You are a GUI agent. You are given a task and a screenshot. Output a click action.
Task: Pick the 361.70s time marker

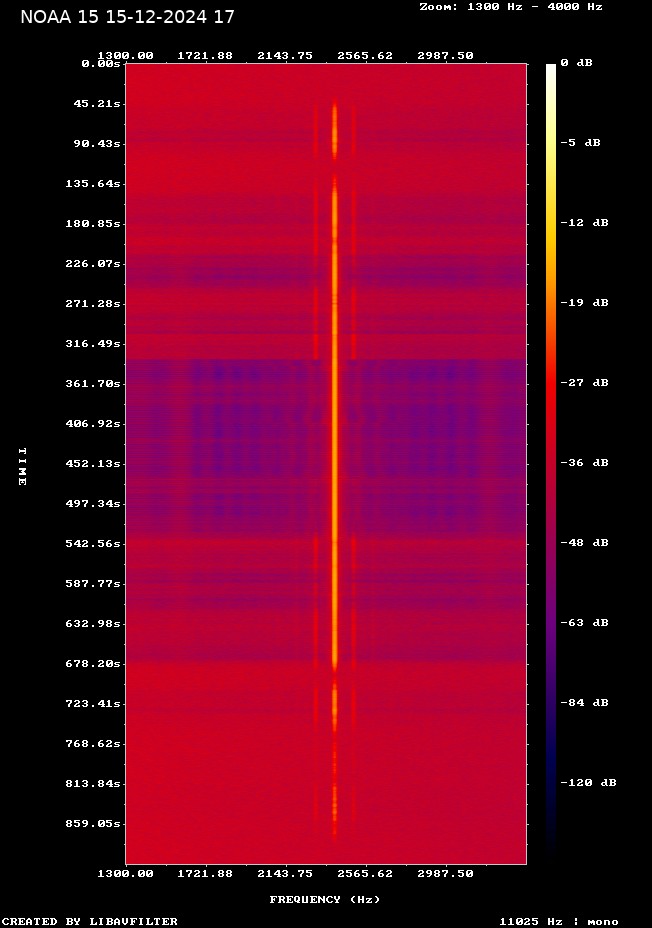(x=95, y=384)
